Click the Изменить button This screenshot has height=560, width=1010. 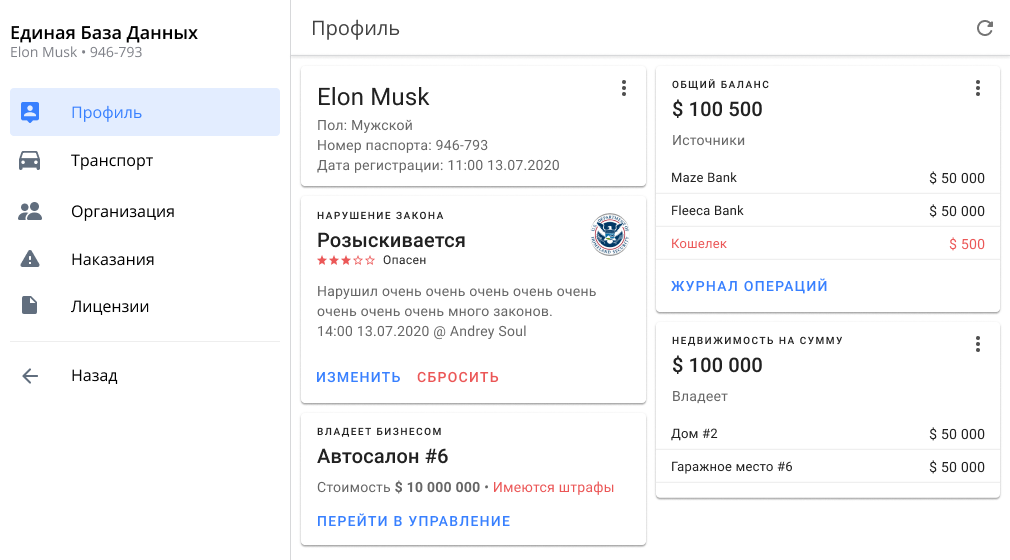click(359, 377)
